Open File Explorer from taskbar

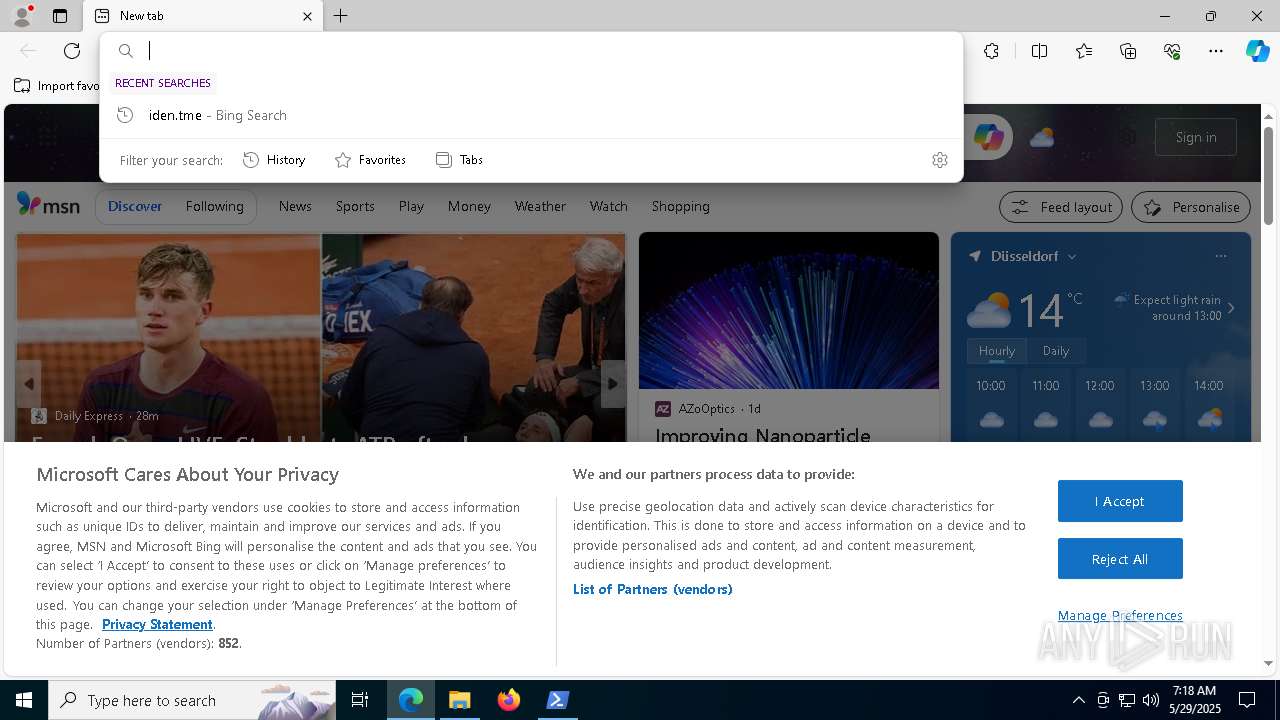pyautogui.click(x=460, y=700)
